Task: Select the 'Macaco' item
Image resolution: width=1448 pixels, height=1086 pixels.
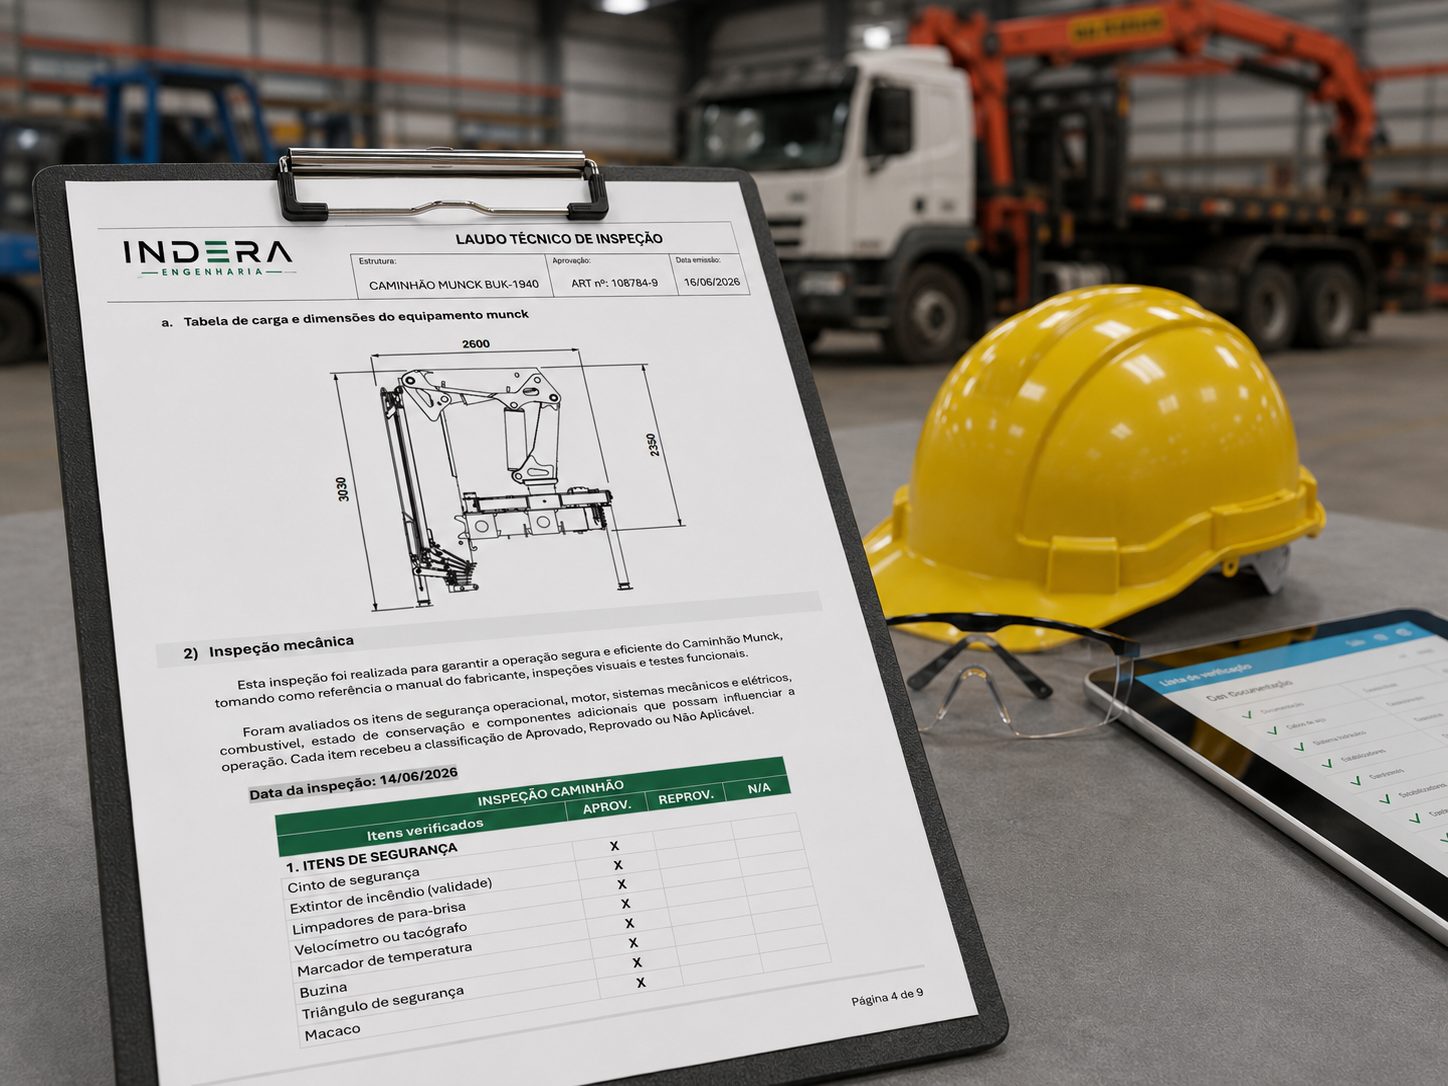Action: pyautogui.click(x=332, y=1032)
